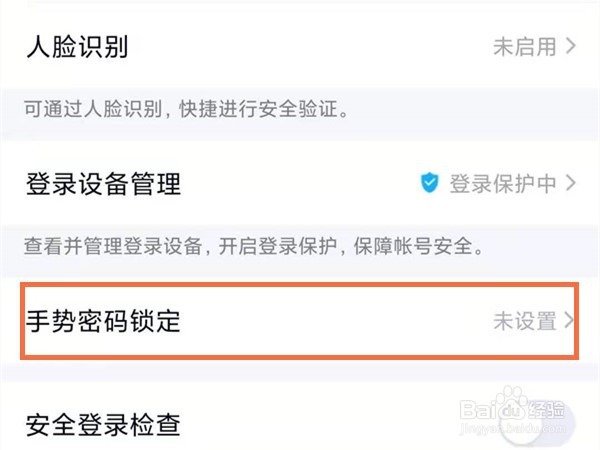Click the 未启用 status text
The height and width of the screenshot is (450, 600).
click(524, 47)
